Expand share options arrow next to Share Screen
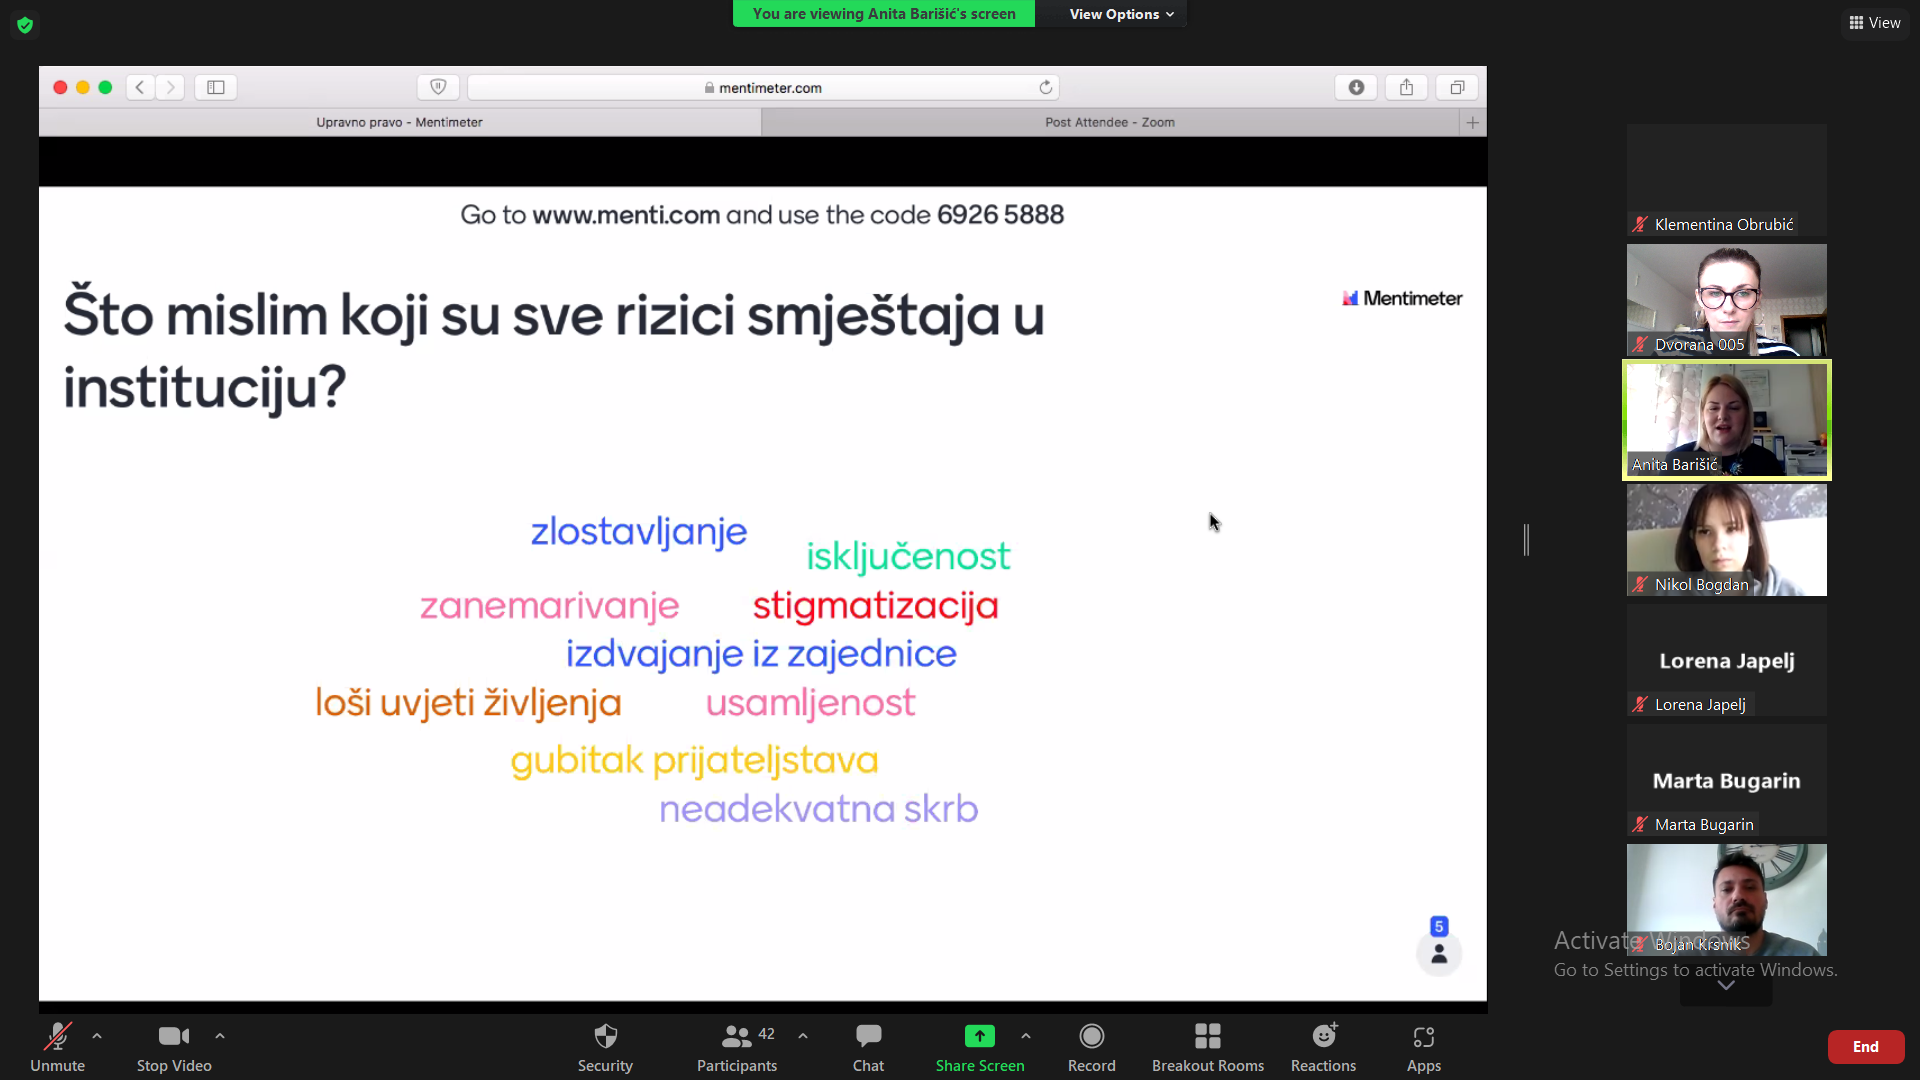The height and width of the screenshot is (1080, 1920). tap(1026, 1037)
